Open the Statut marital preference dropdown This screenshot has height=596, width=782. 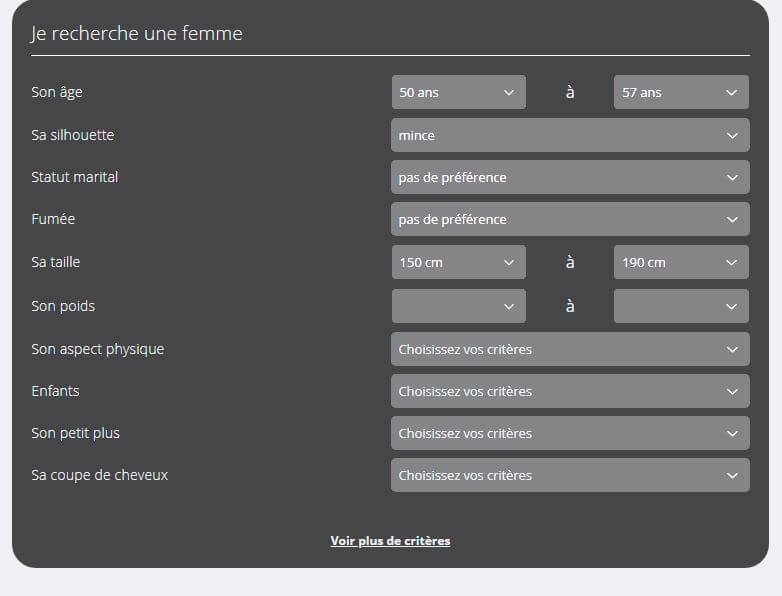point(569,177)
